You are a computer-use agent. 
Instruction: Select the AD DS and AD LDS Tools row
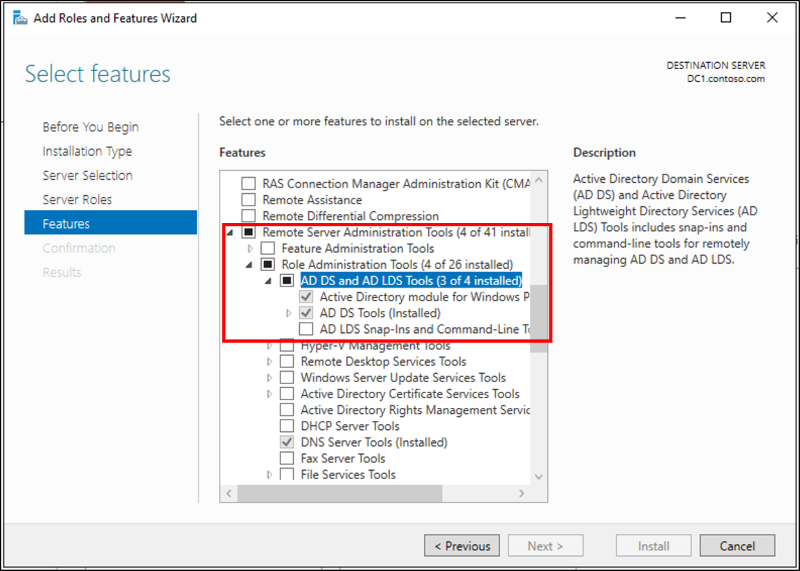click(411, 281)
